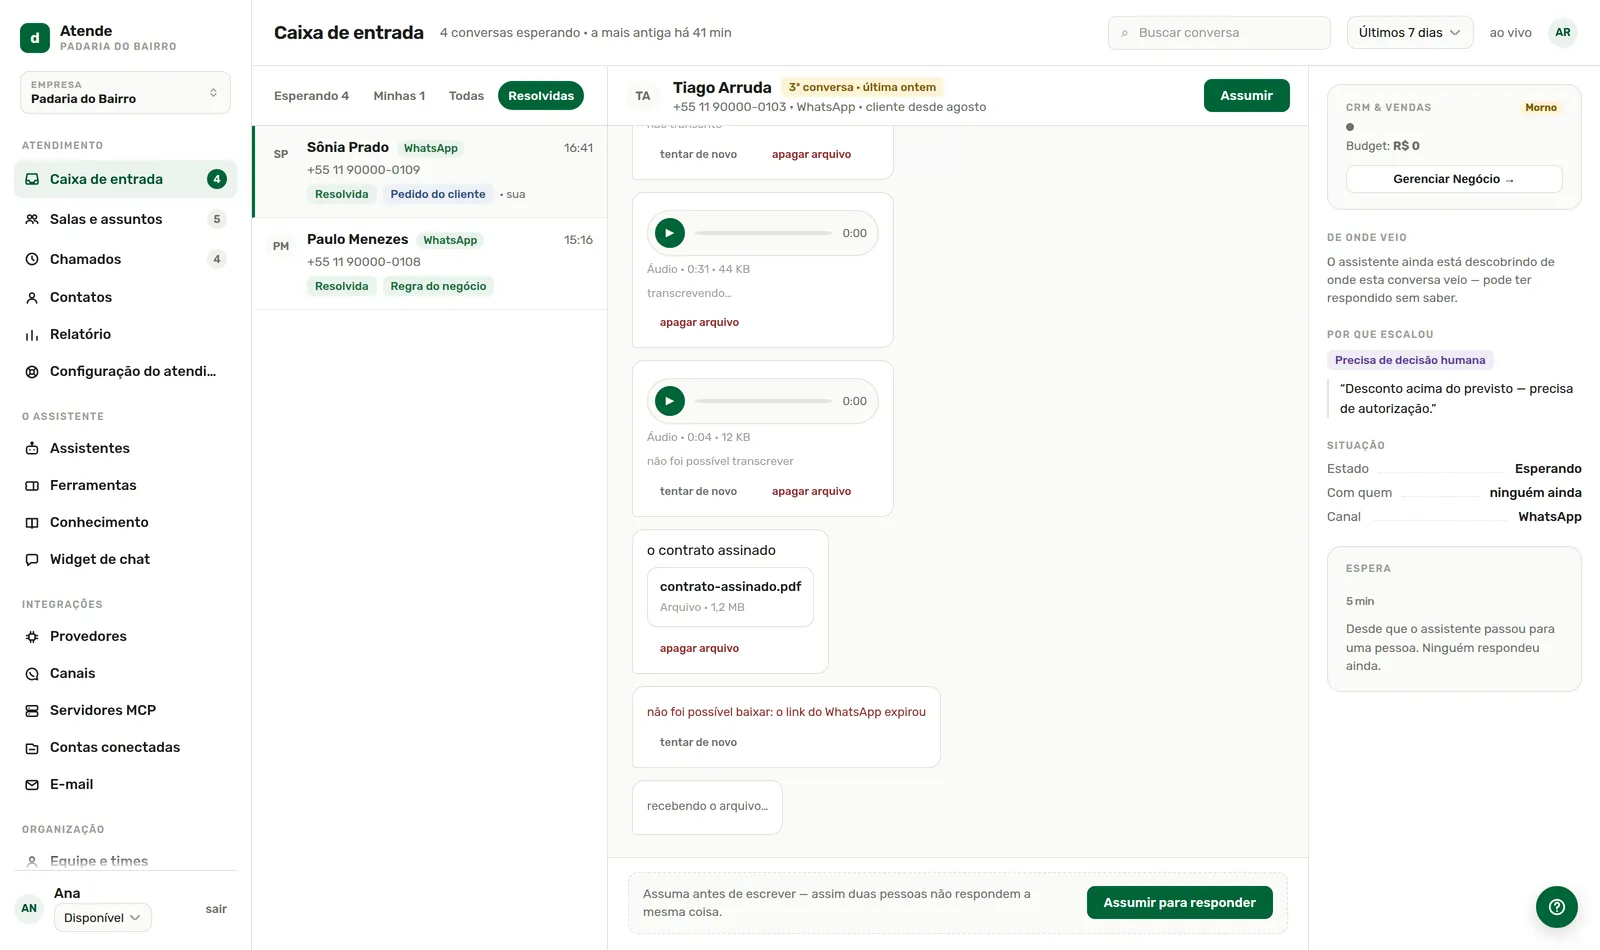Click the Salas e assuntos people icon
Image resolution: width=1600 pixels, height=950 pixels.
32,219
